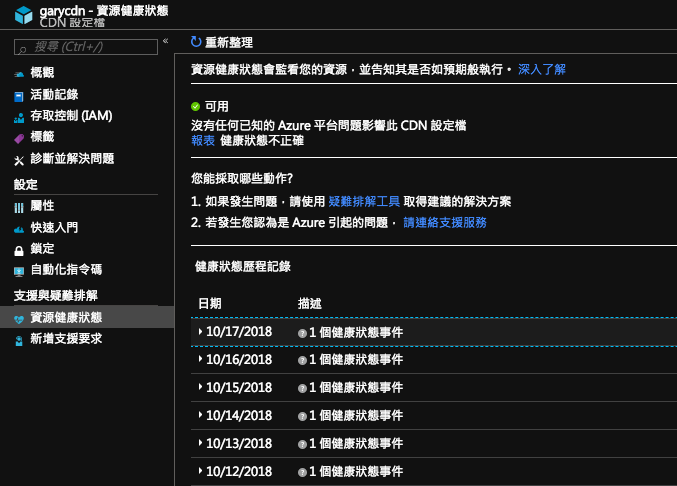
Task: Open the 快速入門 menu item
Action: point(54,227)
